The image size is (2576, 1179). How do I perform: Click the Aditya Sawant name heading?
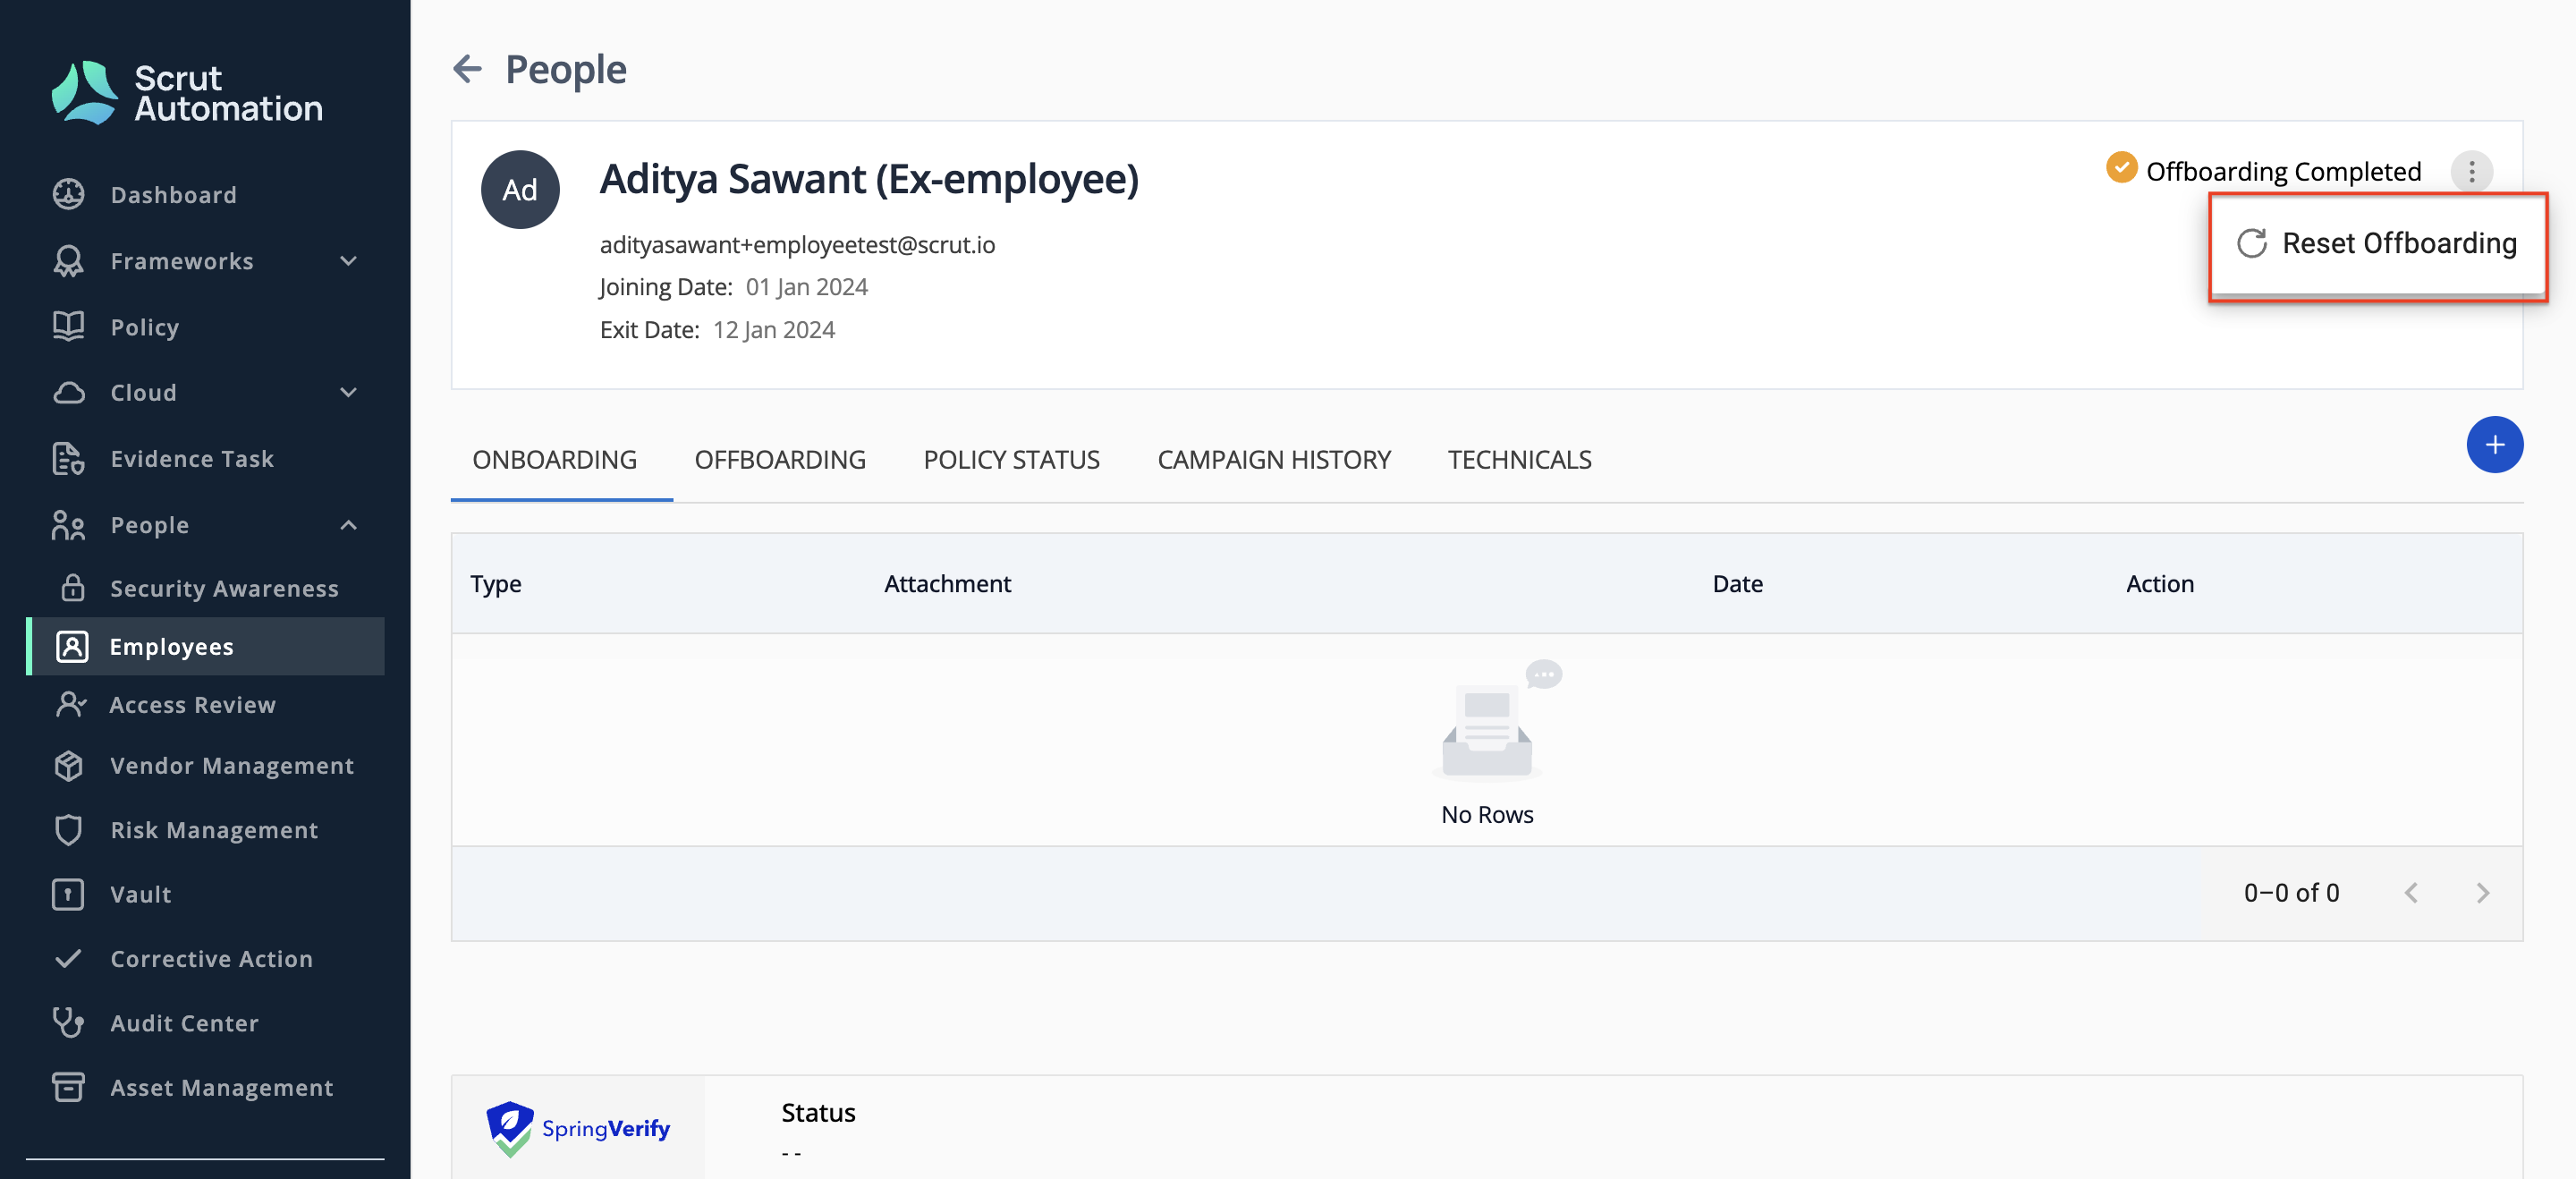(x=869, y=179)
